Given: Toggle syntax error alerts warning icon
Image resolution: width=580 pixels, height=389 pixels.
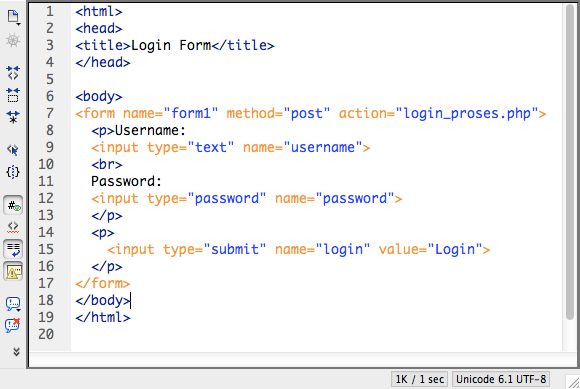Looking at the screenshot, I should (x=13, y=271).
